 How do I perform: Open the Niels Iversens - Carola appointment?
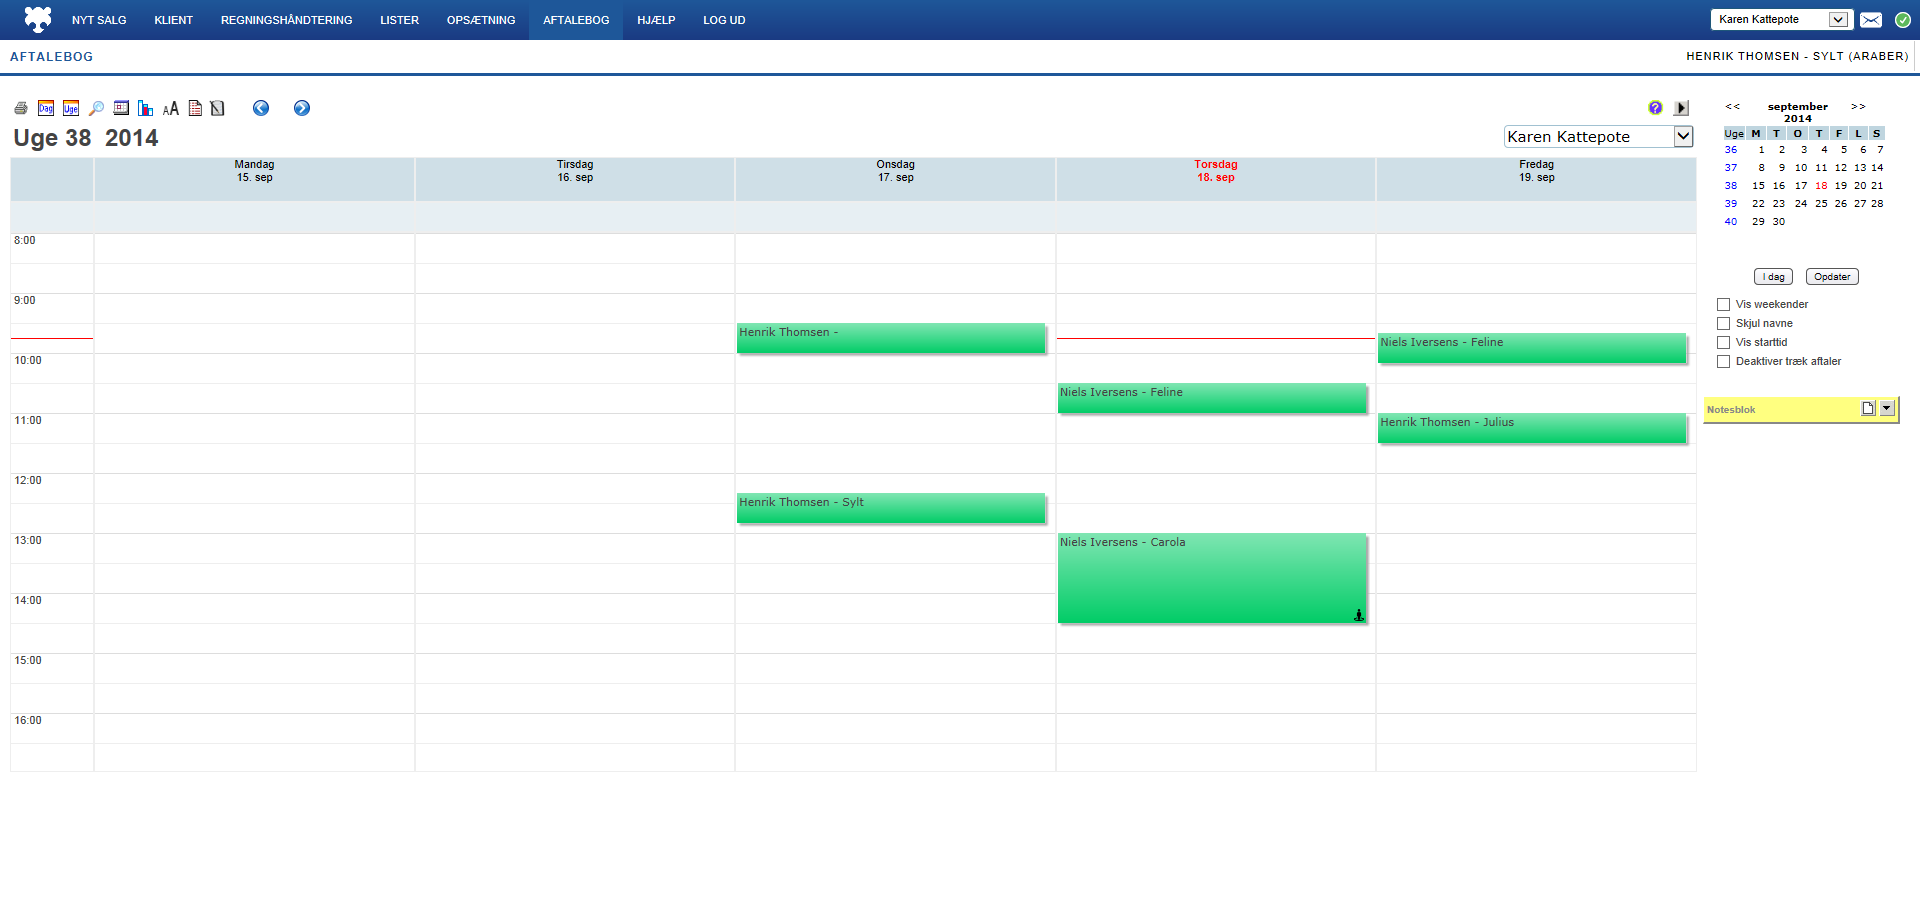1211,578
